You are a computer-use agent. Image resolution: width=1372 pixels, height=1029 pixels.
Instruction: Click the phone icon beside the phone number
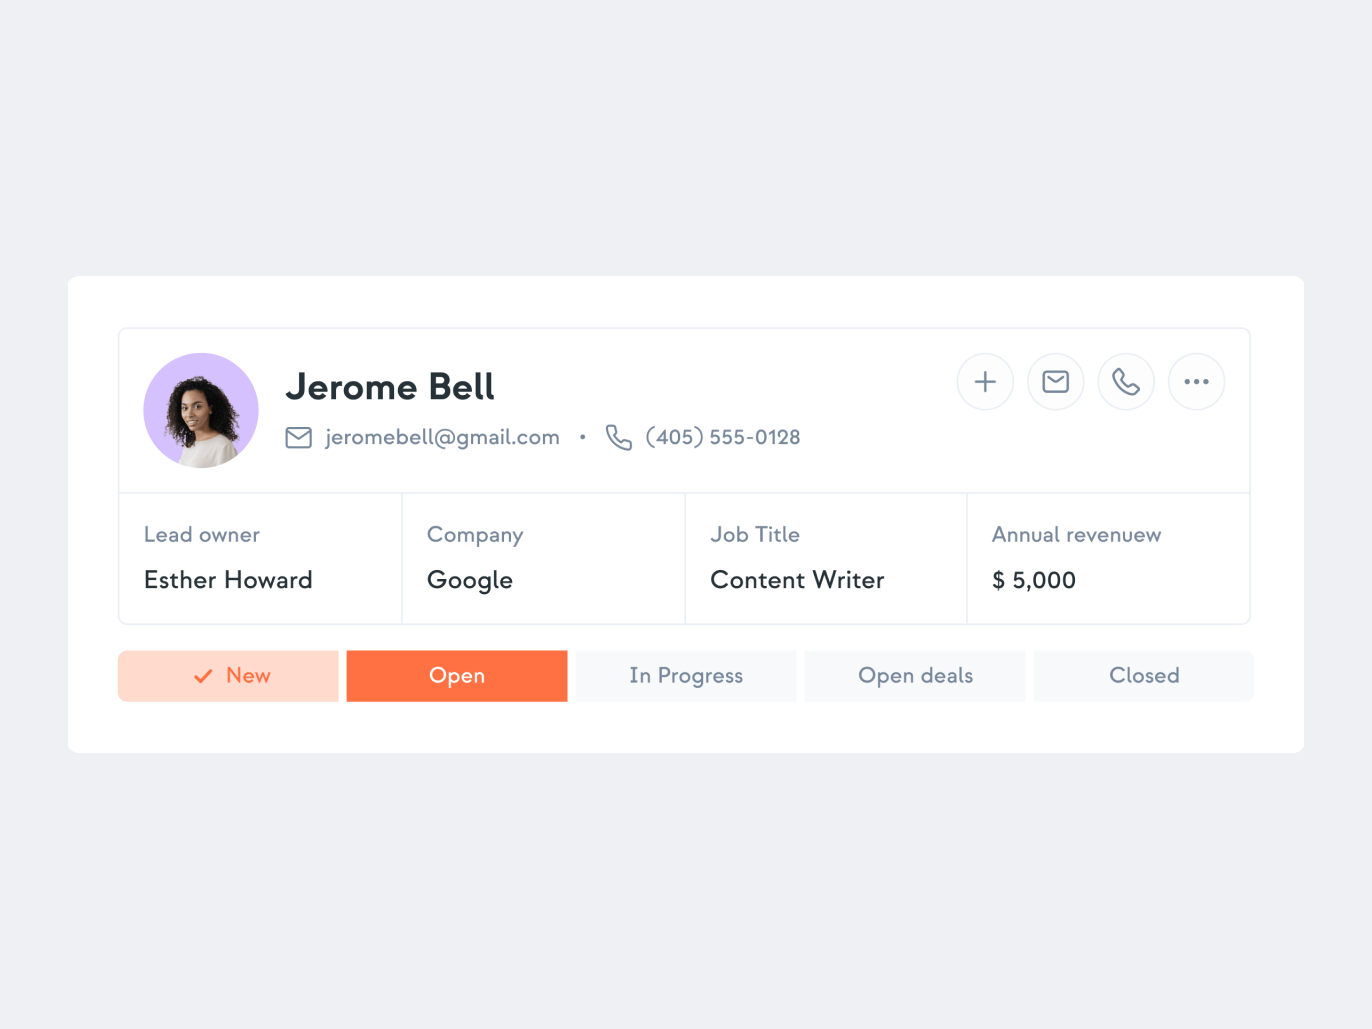click(619, 438)
